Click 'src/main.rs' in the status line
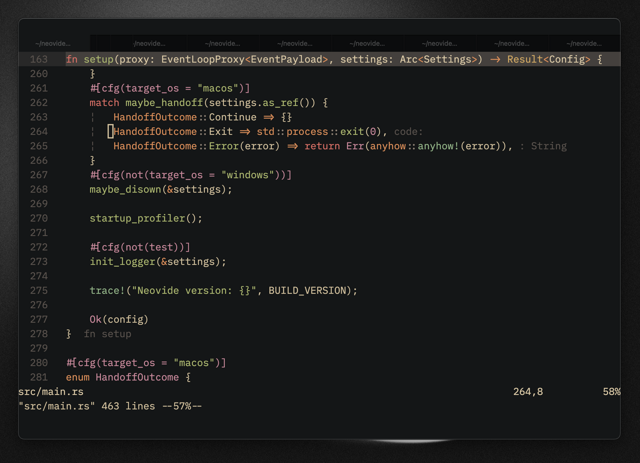The image size is (640, 463). (51, 392)
